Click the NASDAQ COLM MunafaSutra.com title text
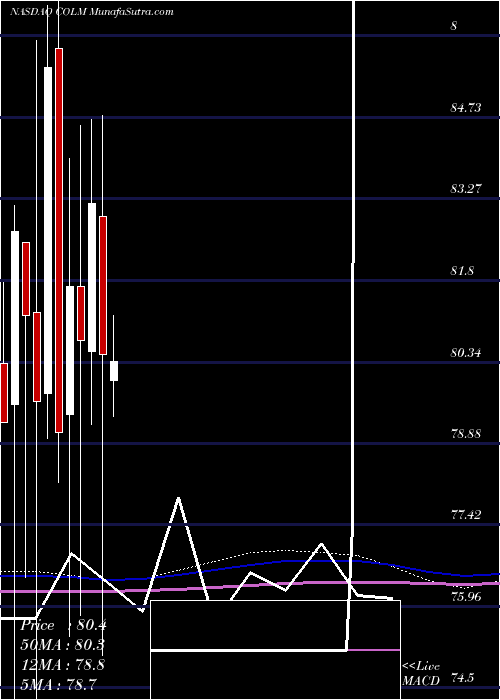This screenshot has width=500, height=700. pos(91,12)
